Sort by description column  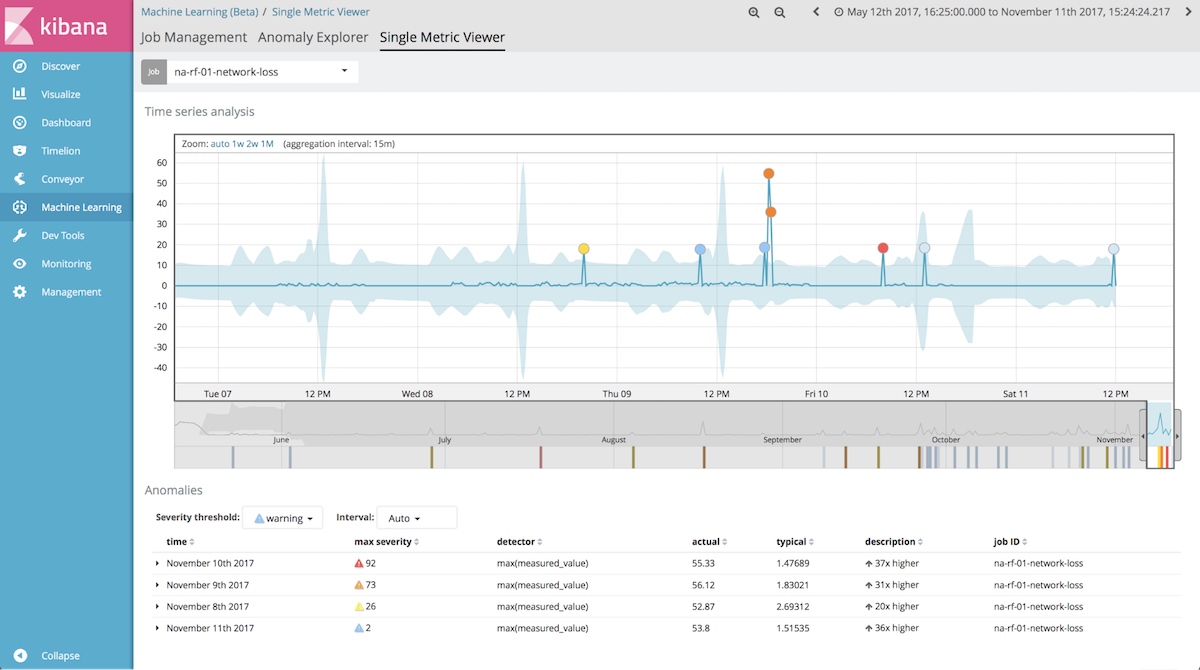click(894, 541)
